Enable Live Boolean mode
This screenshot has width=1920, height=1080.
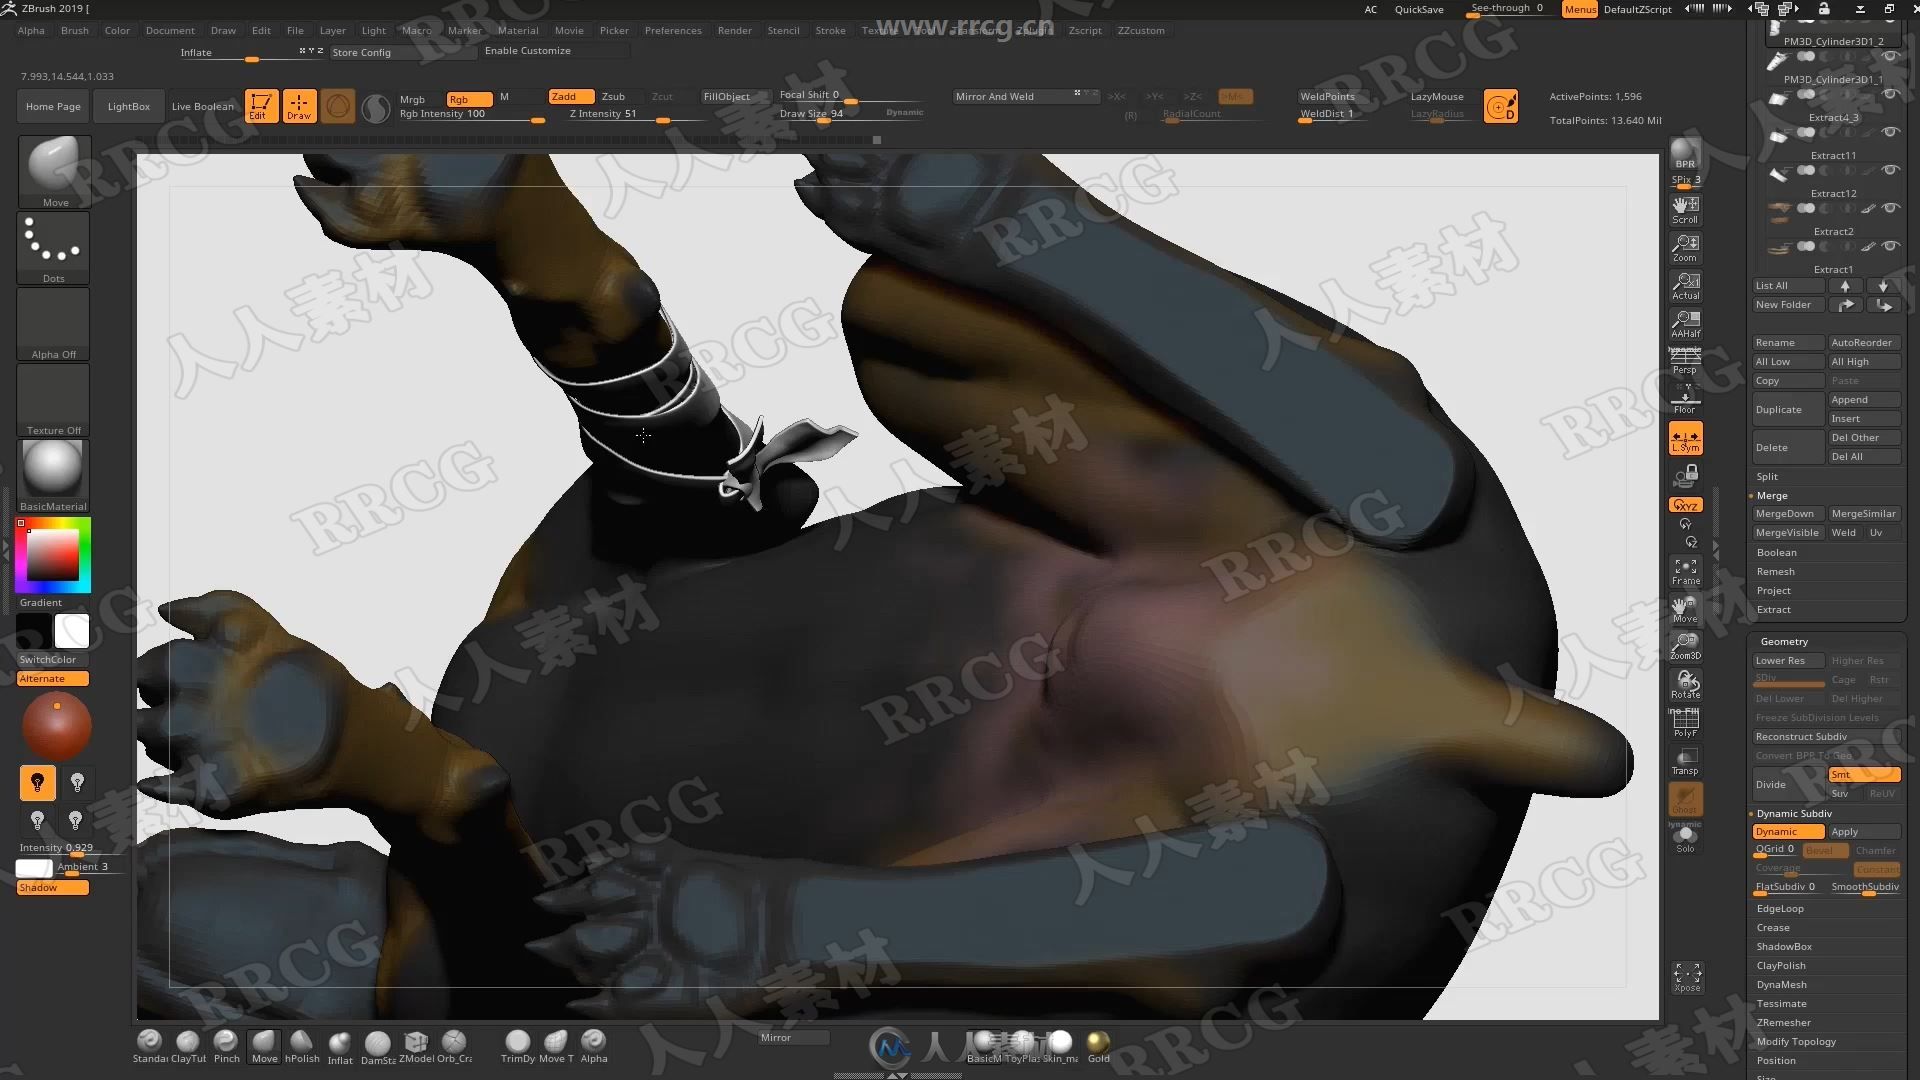(202, 105)
